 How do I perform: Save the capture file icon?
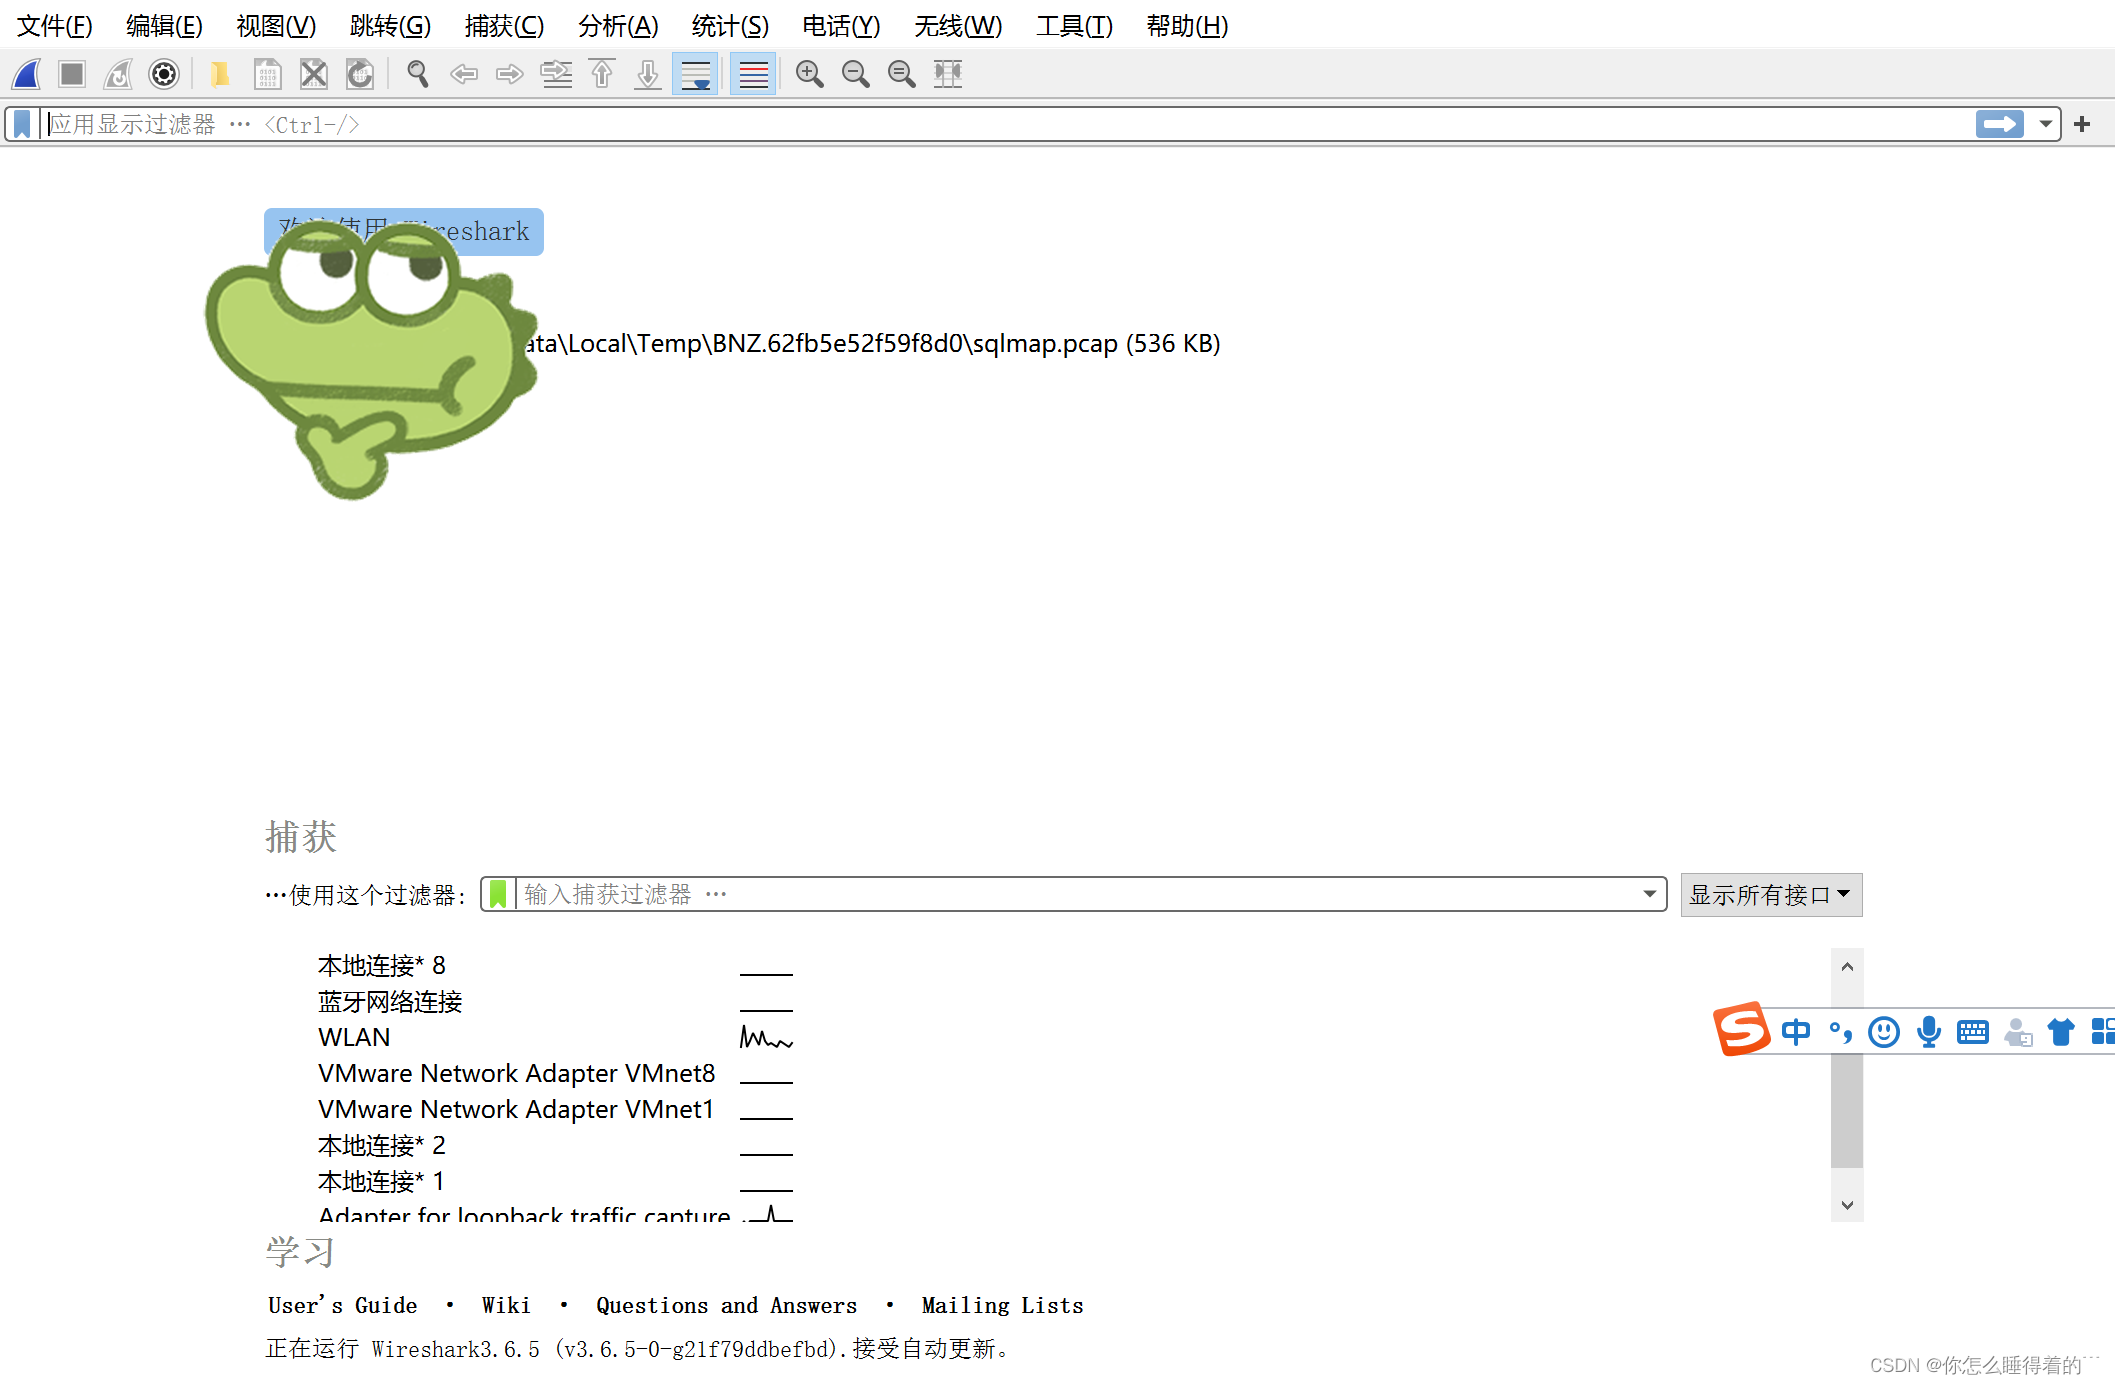[x=267, y=74]
